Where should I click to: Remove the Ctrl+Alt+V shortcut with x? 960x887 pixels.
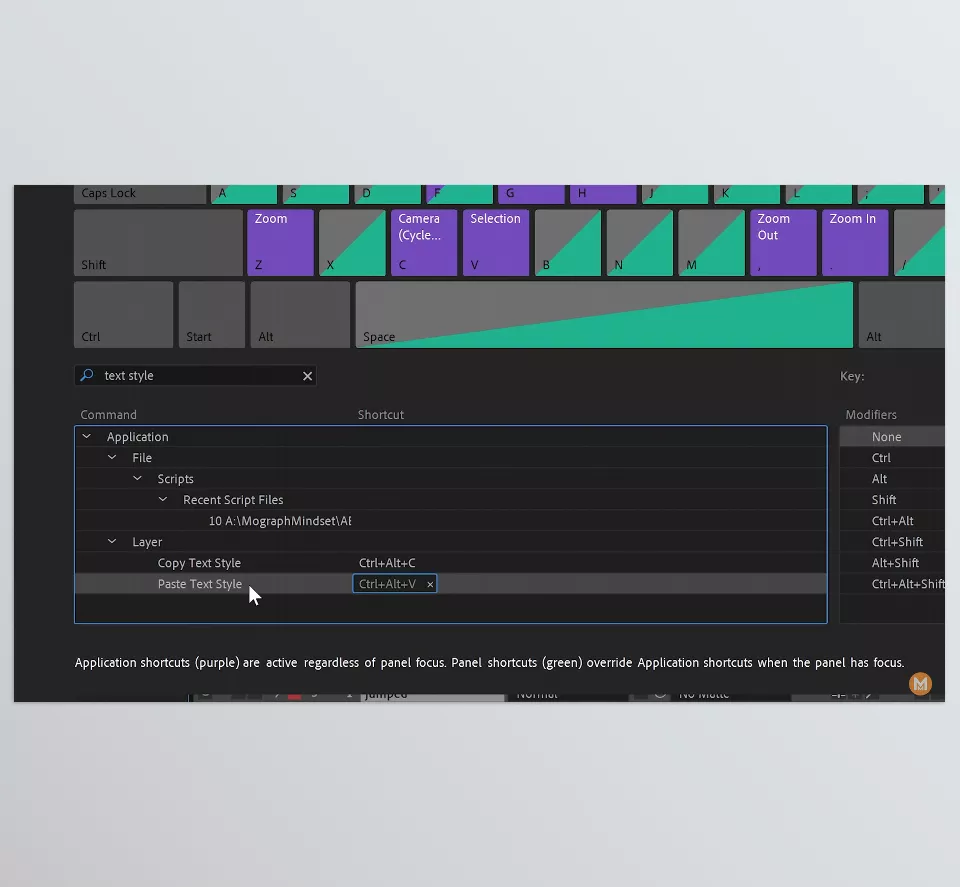[430, 585]
